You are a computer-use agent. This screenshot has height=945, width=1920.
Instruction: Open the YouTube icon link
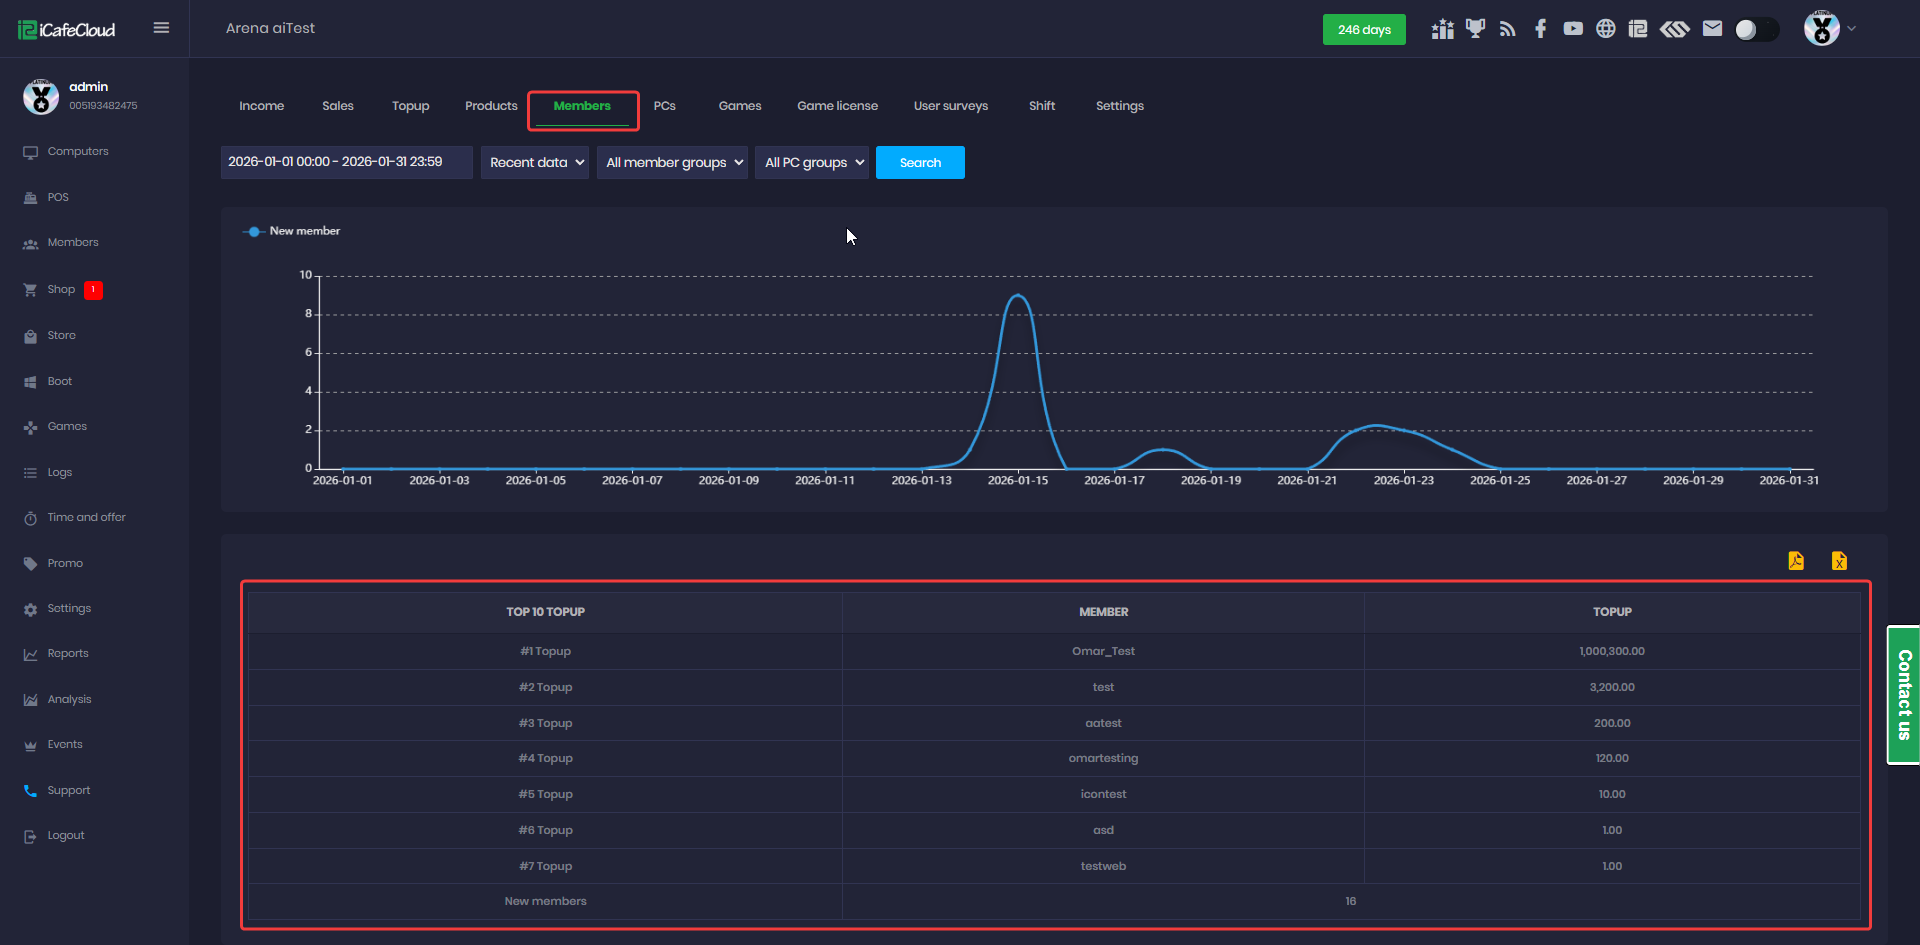pyautogui.click(x=1573, y=29)
